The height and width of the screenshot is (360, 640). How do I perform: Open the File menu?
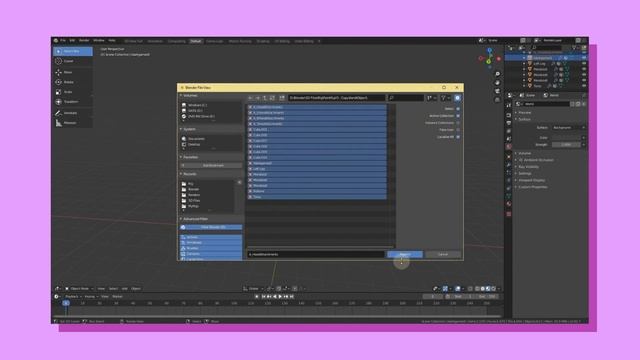63,40
